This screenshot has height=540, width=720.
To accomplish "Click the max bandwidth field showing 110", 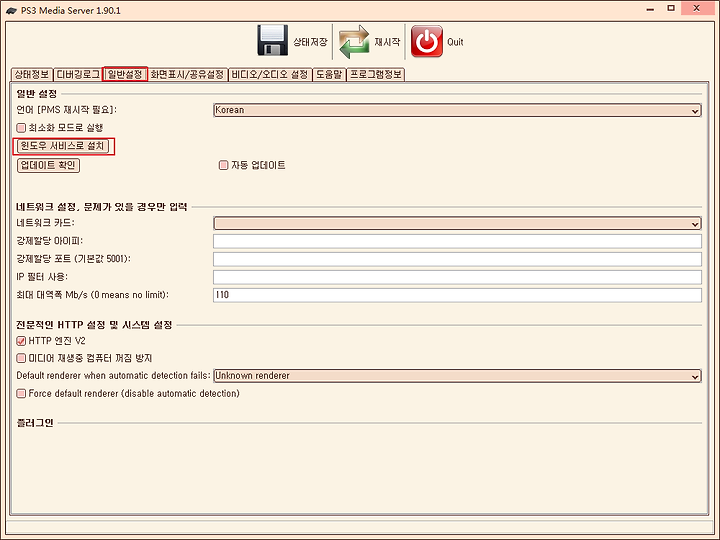I will pyautogui.click(x=457, y=295).
